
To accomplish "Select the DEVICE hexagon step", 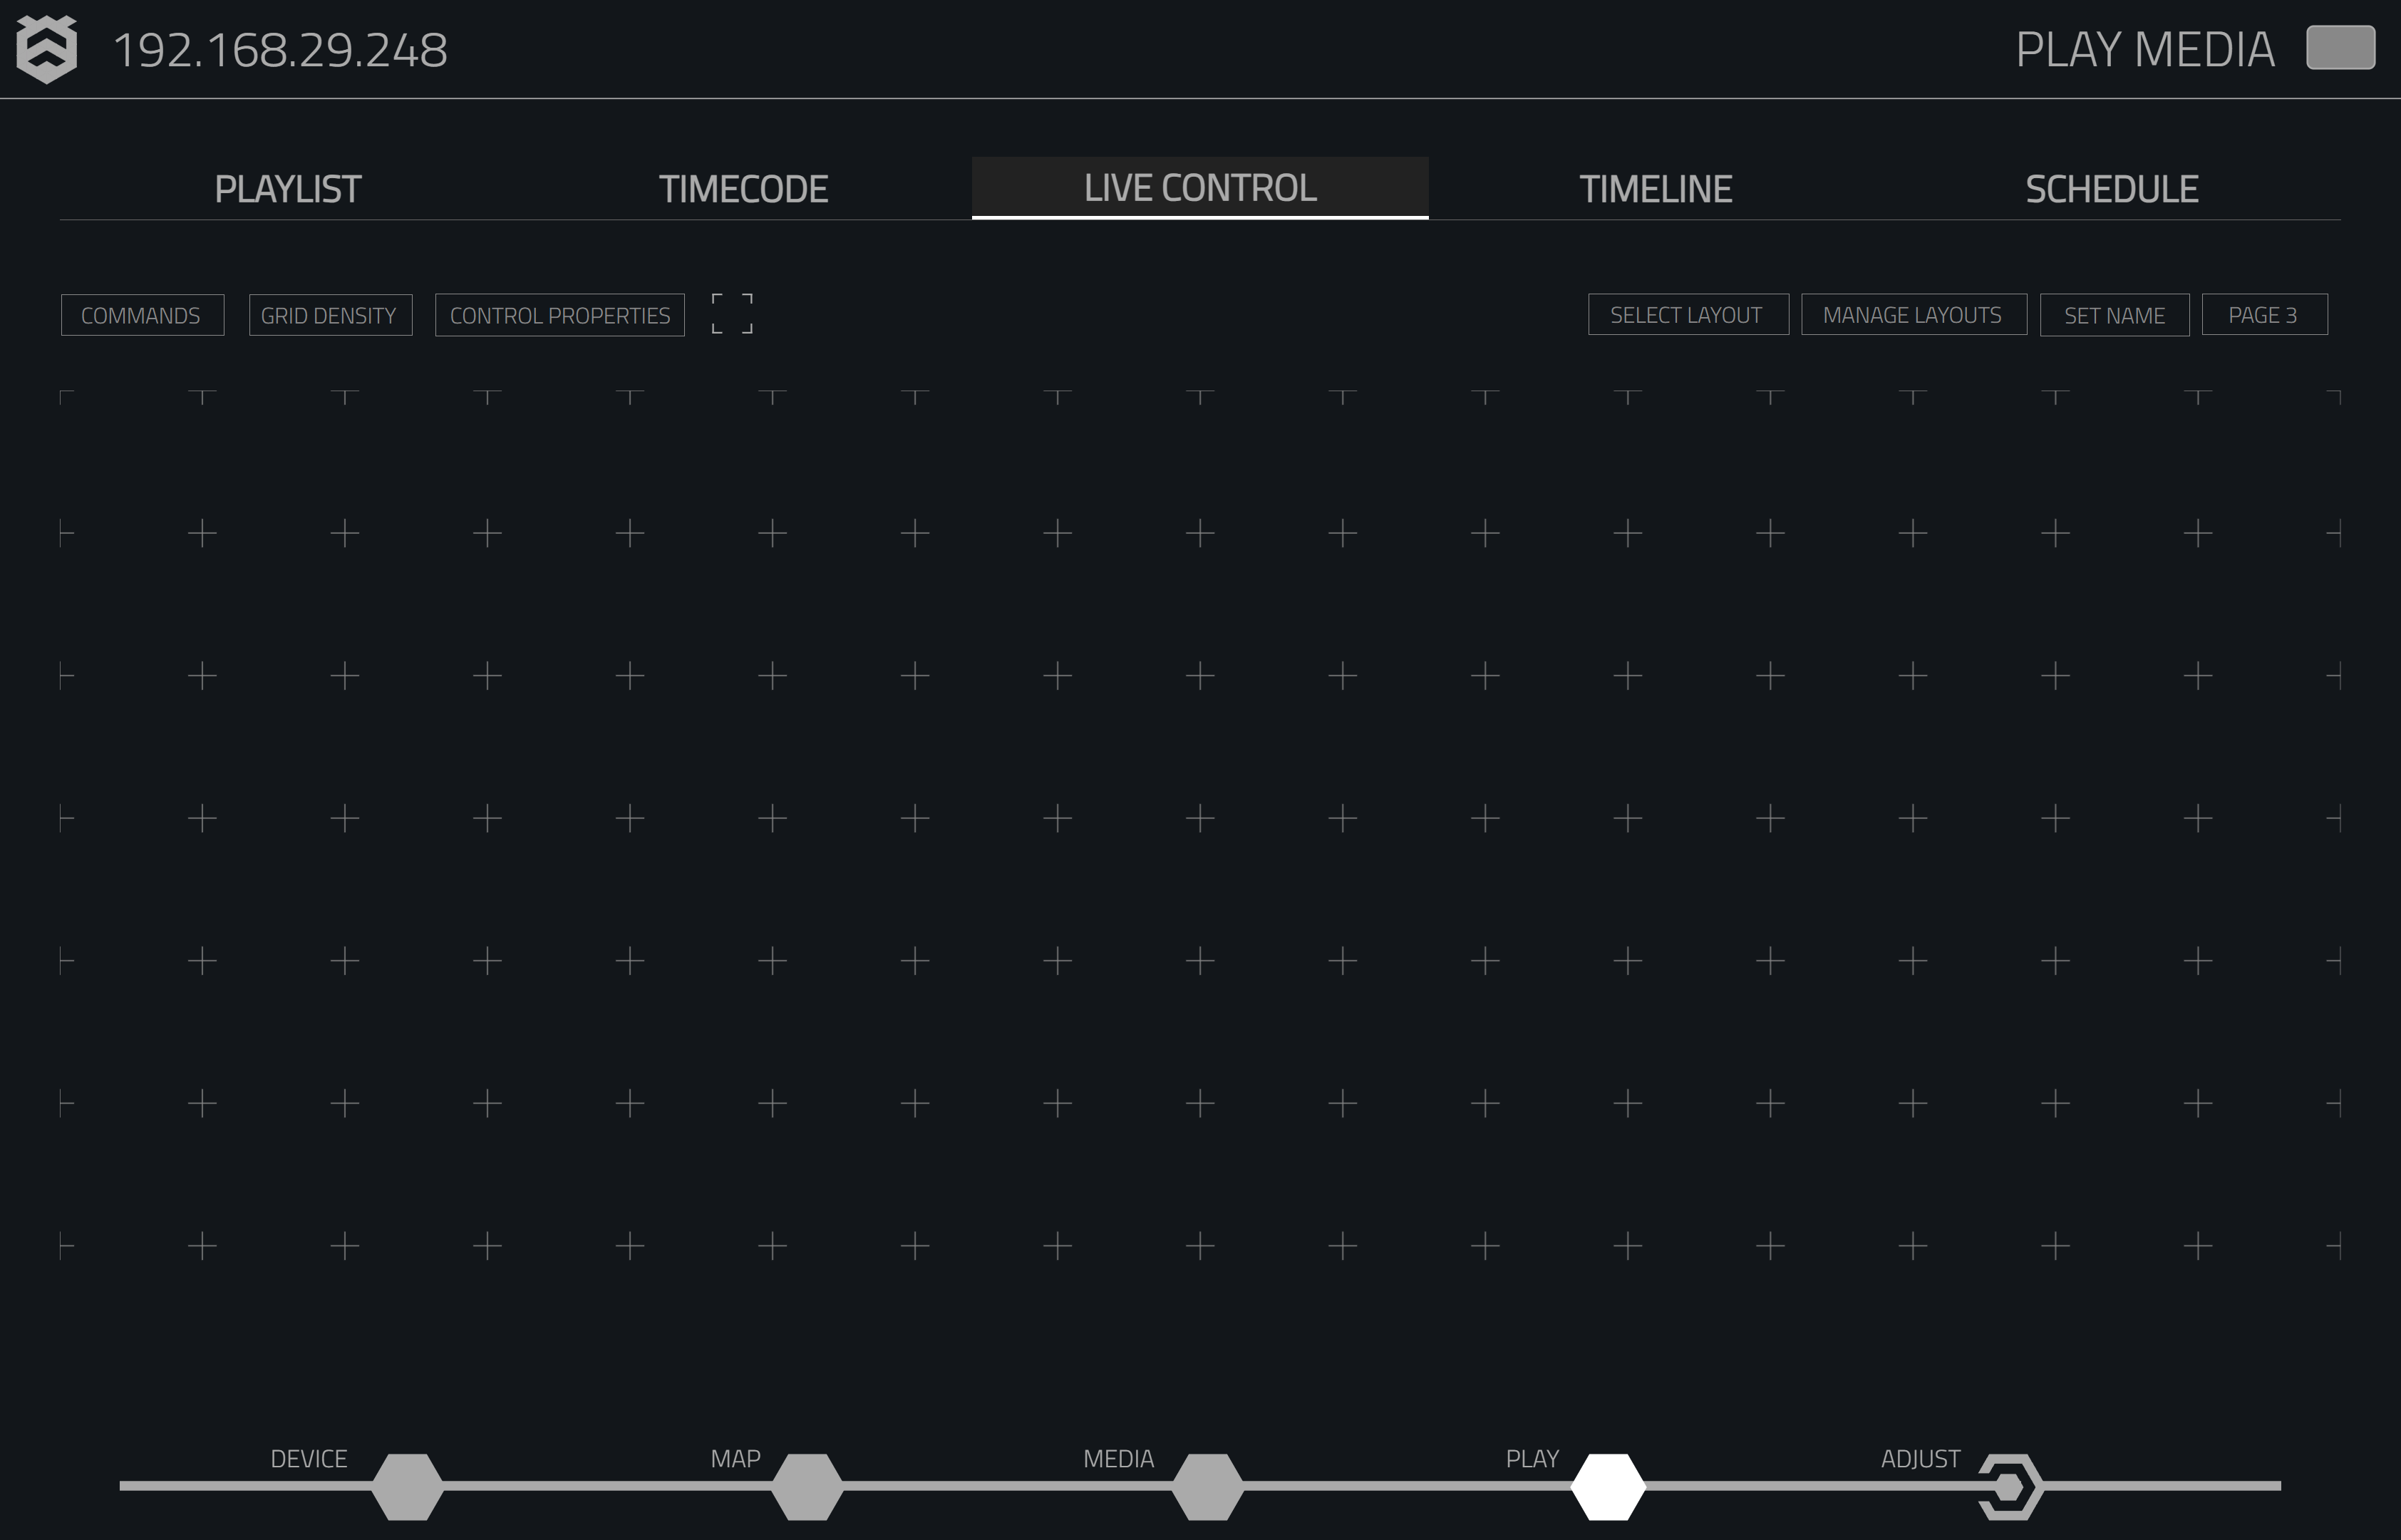I will [407, 1487].
